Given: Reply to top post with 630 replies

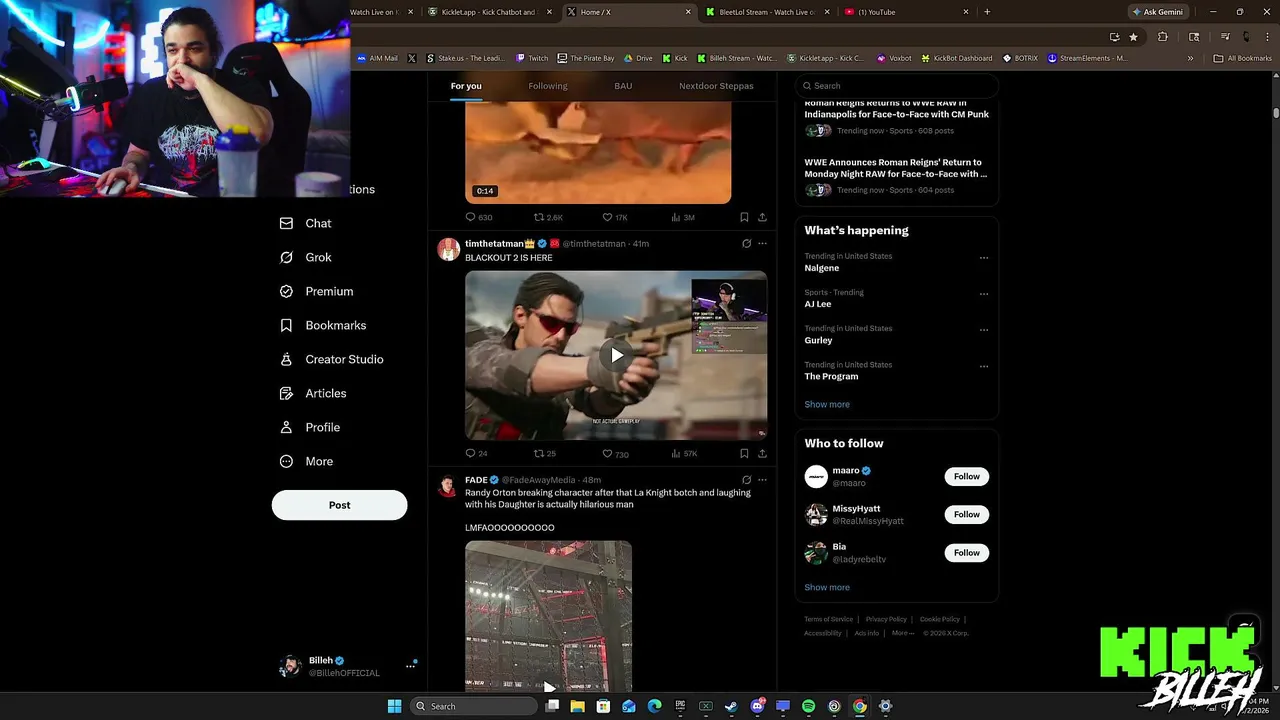Looking at the screenshot, I should (x=479, y=217).
